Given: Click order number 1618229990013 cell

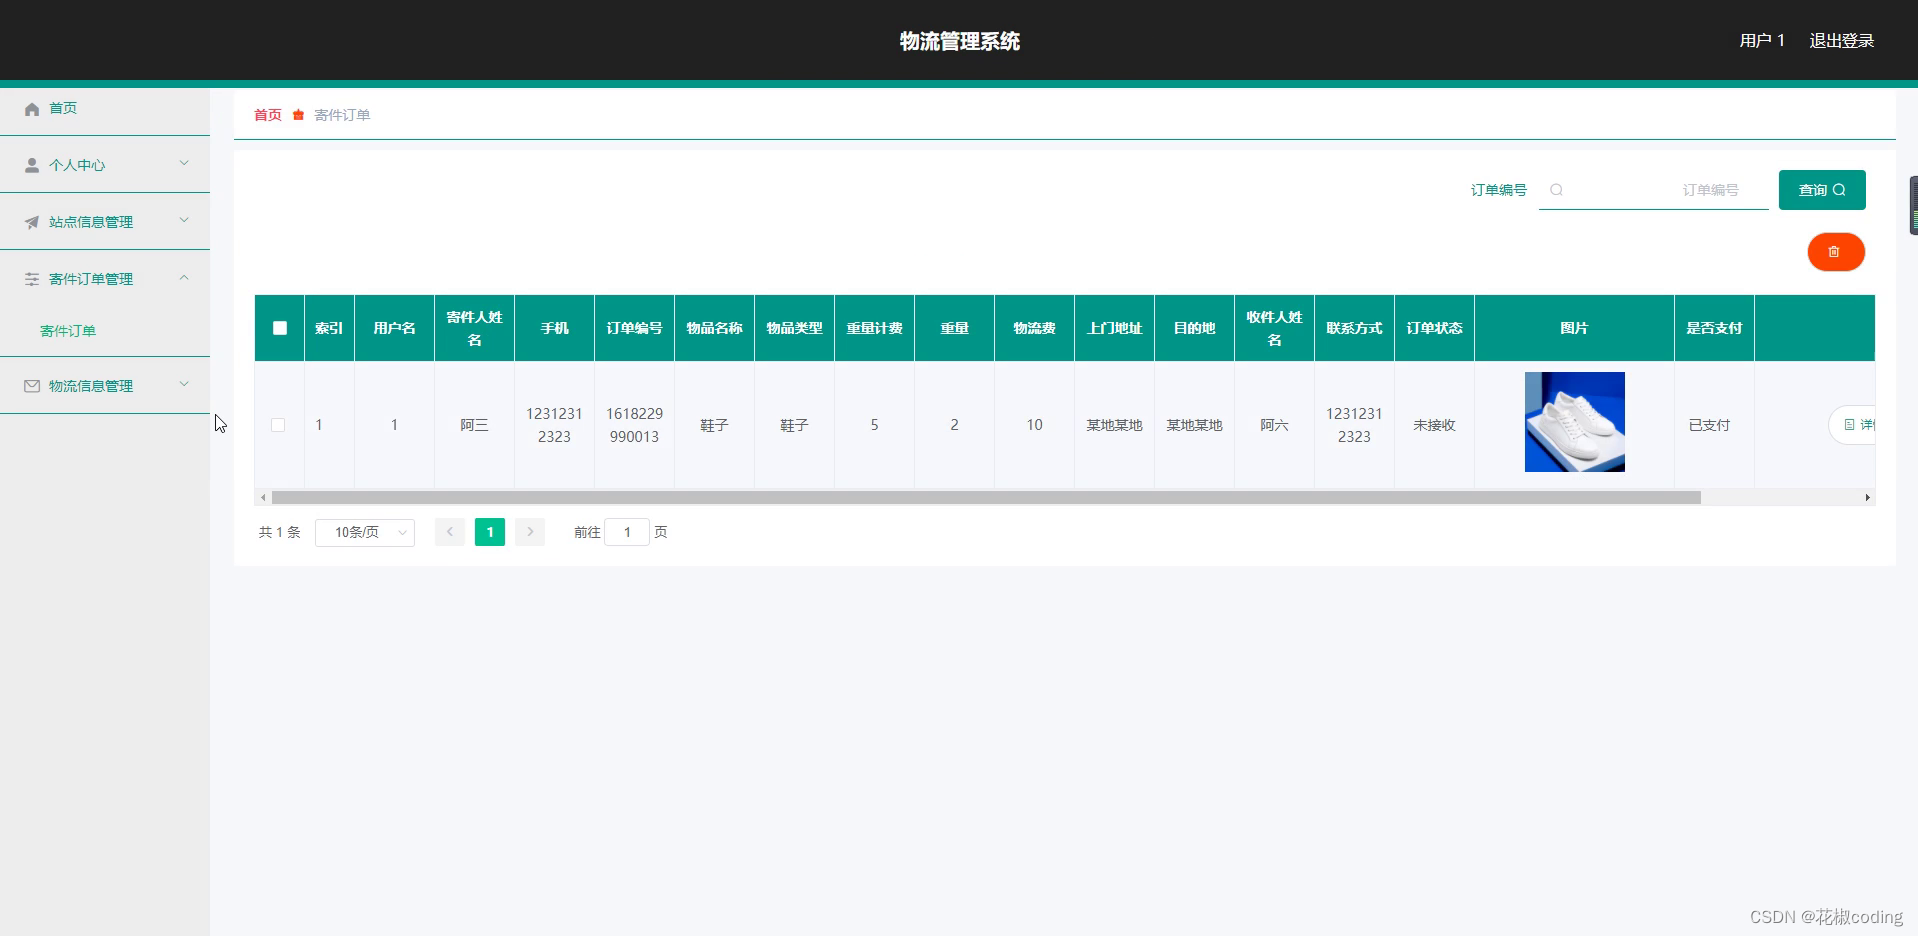Looking at the screenshot, I should (x=634, y=425).
